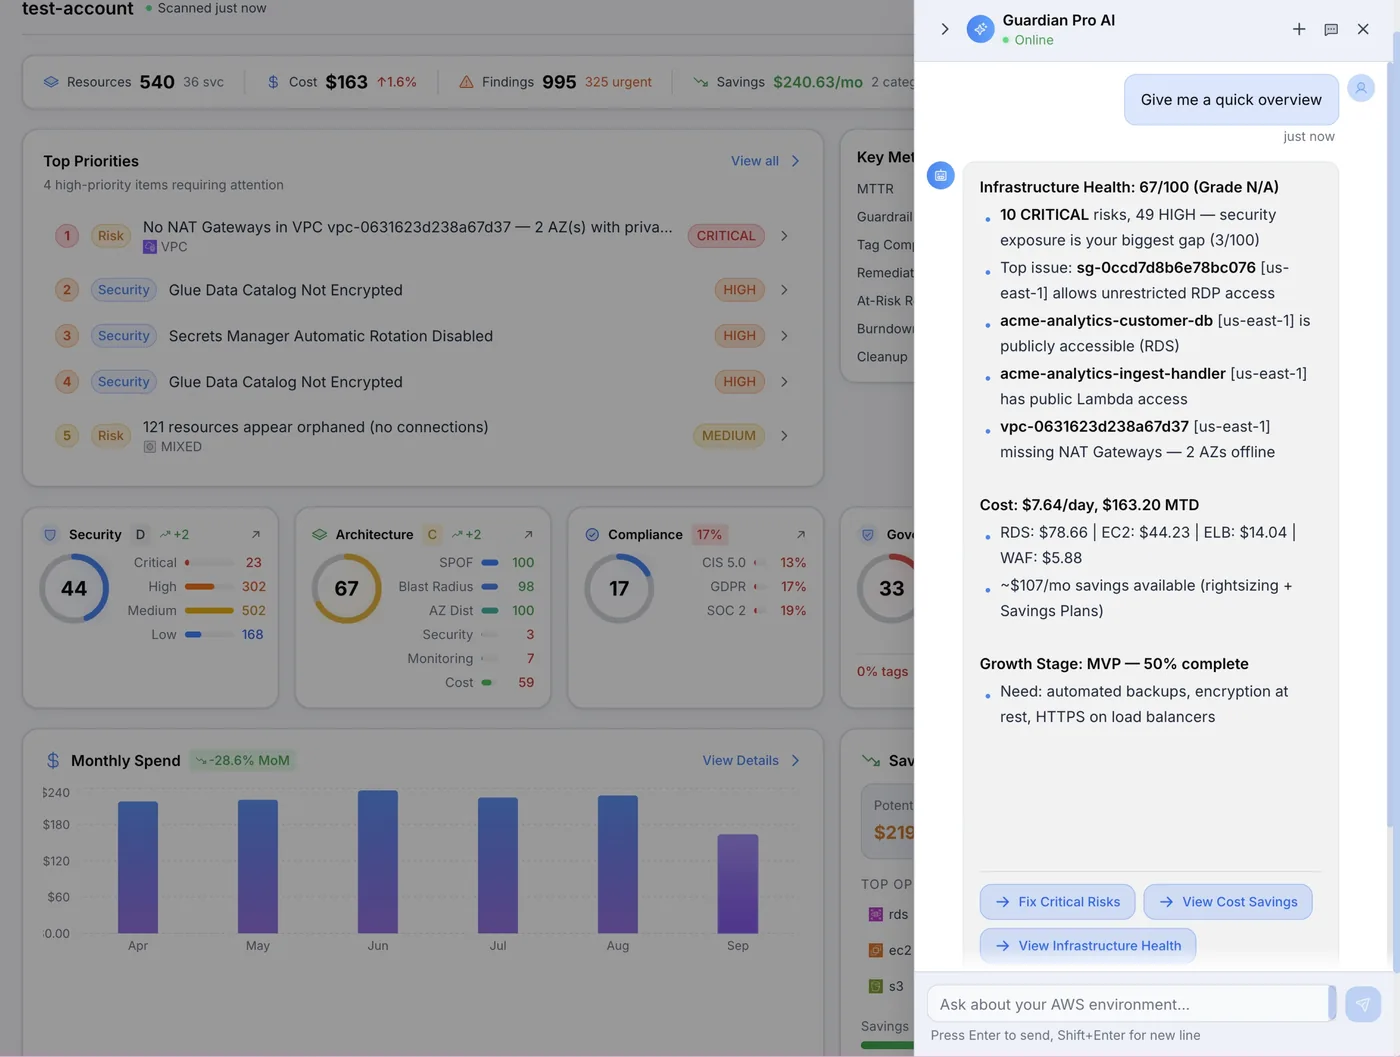Screen dimensions: 1400x1057
Task: Click Fix Critical Risks suggestion button
Action: click(x=1057, y=902)
